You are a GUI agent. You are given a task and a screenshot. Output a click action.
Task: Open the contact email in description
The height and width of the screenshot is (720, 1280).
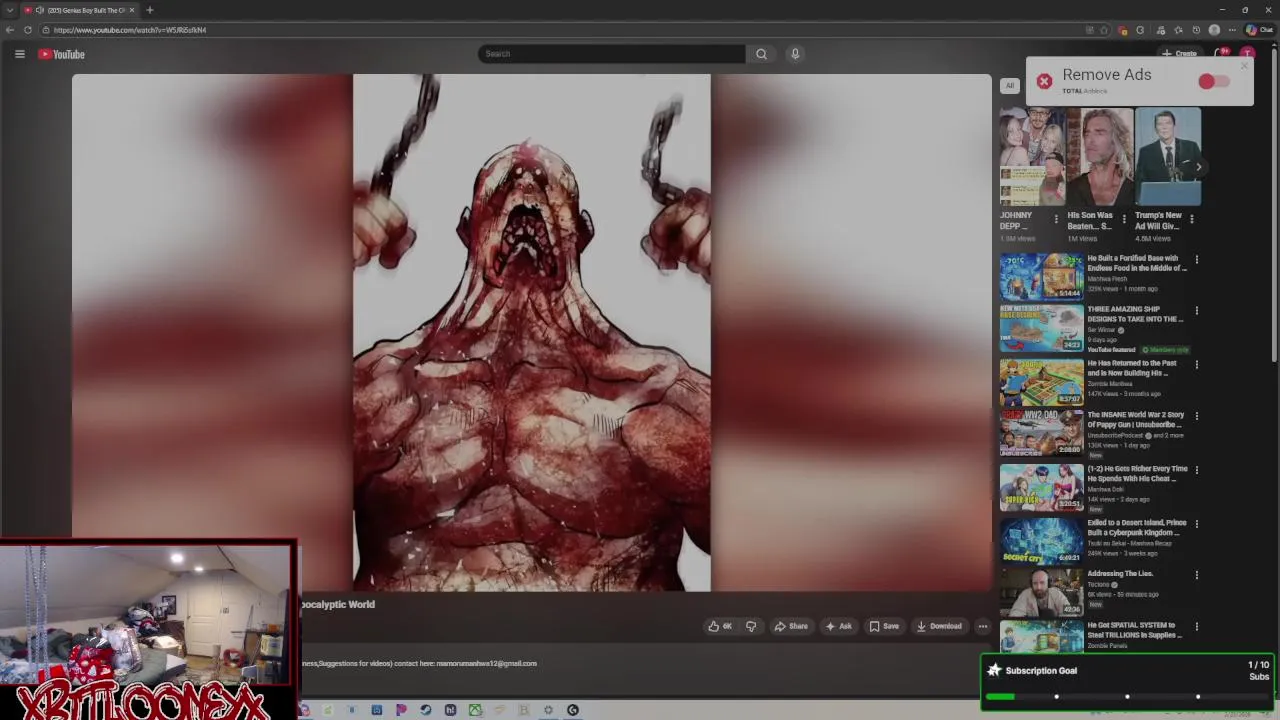(487, 663)
